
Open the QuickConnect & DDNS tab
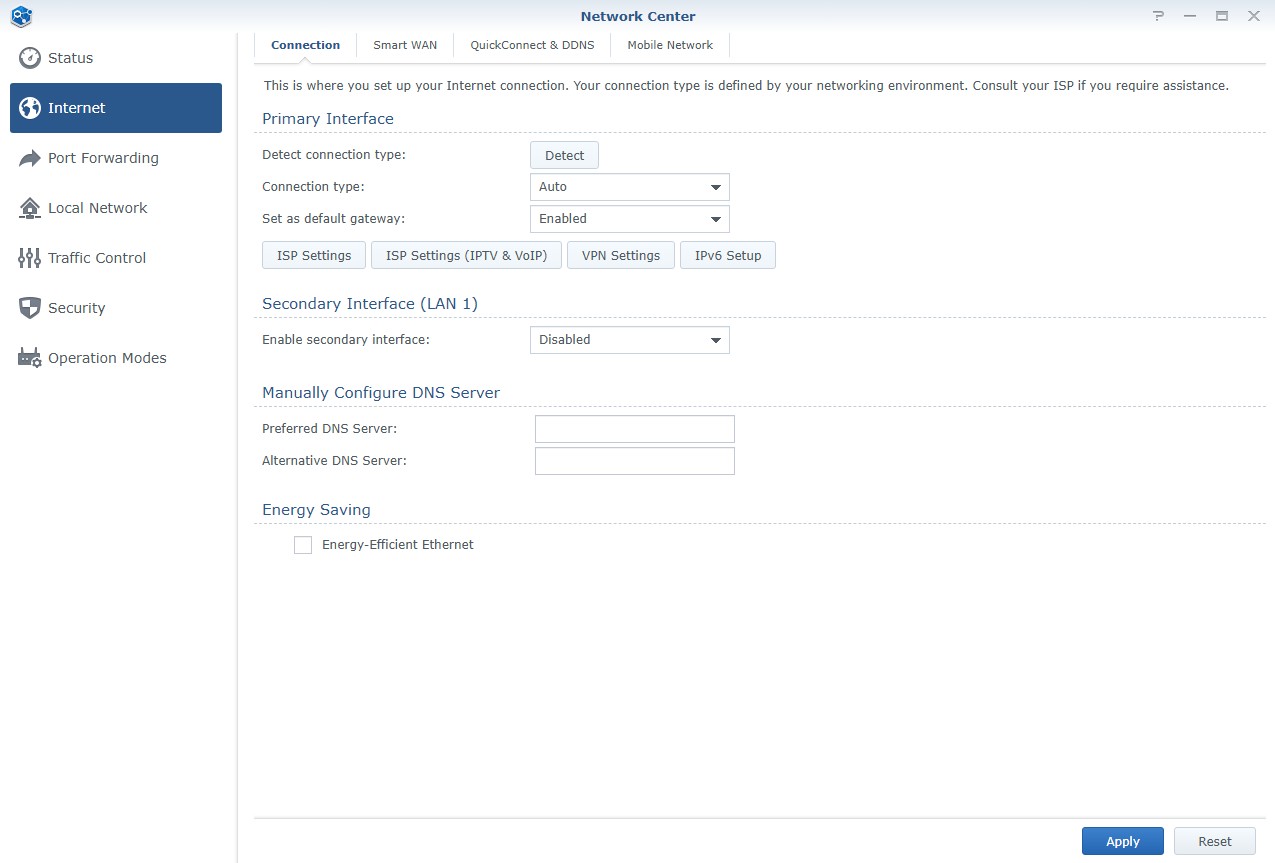(x=532, y=45)
